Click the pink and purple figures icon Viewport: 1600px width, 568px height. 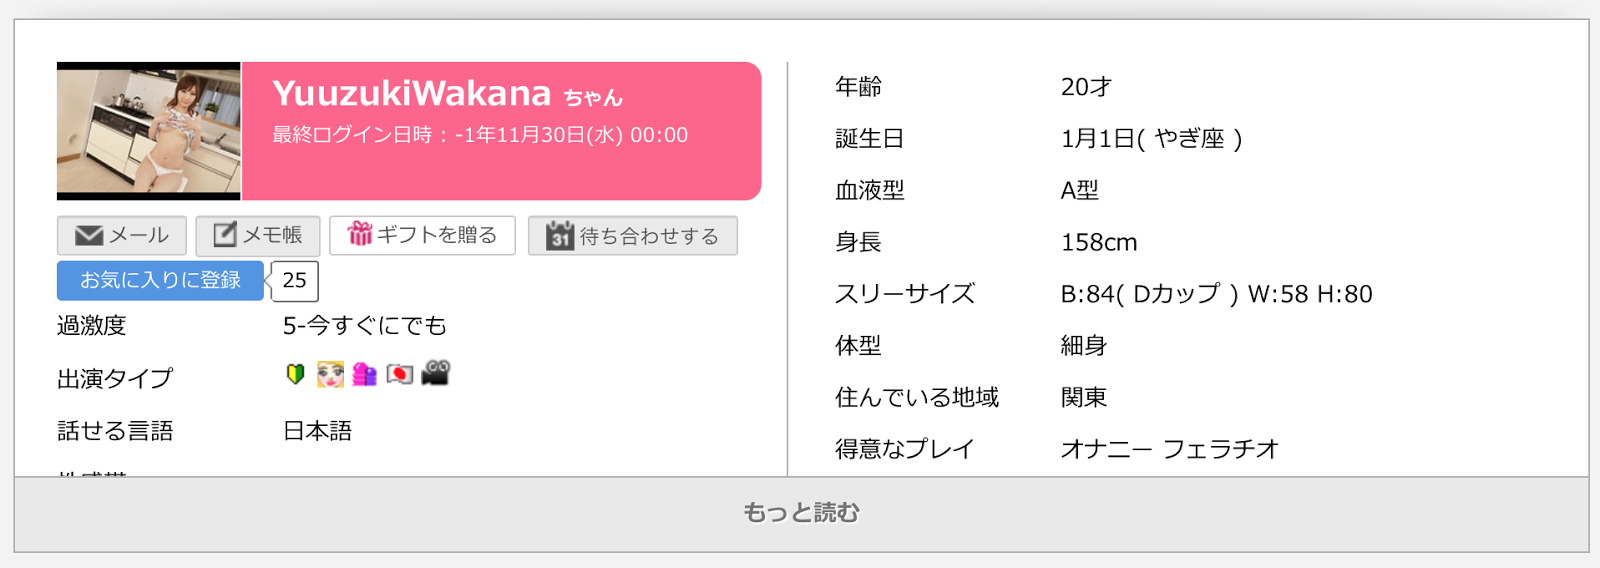click(x=365, y=374)
